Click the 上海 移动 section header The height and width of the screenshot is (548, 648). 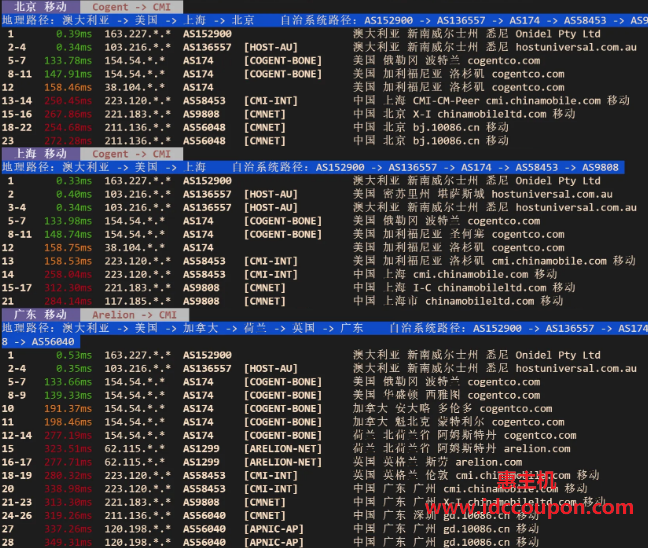pos(40,154)
